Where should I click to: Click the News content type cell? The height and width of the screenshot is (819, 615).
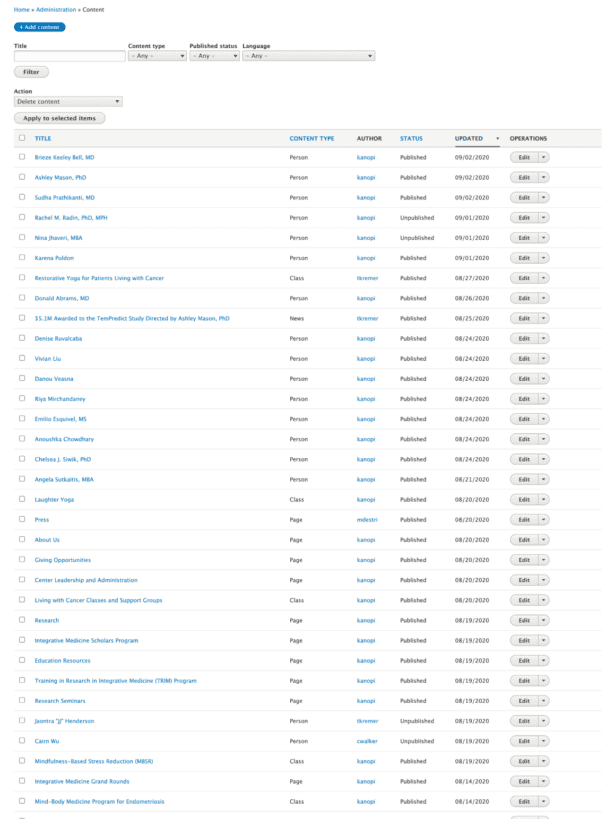pos(297,319)
